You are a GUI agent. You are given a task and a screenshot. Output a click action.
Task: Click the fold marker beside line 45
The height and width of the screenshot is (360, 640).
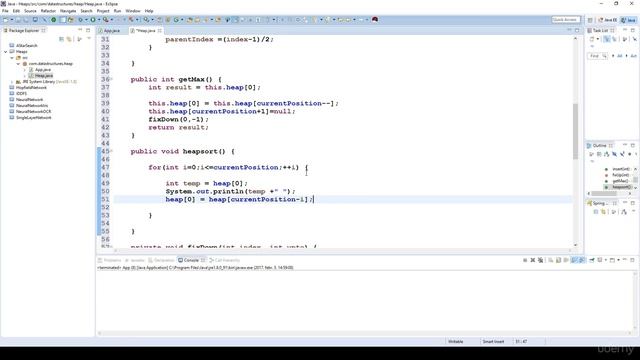111,151
